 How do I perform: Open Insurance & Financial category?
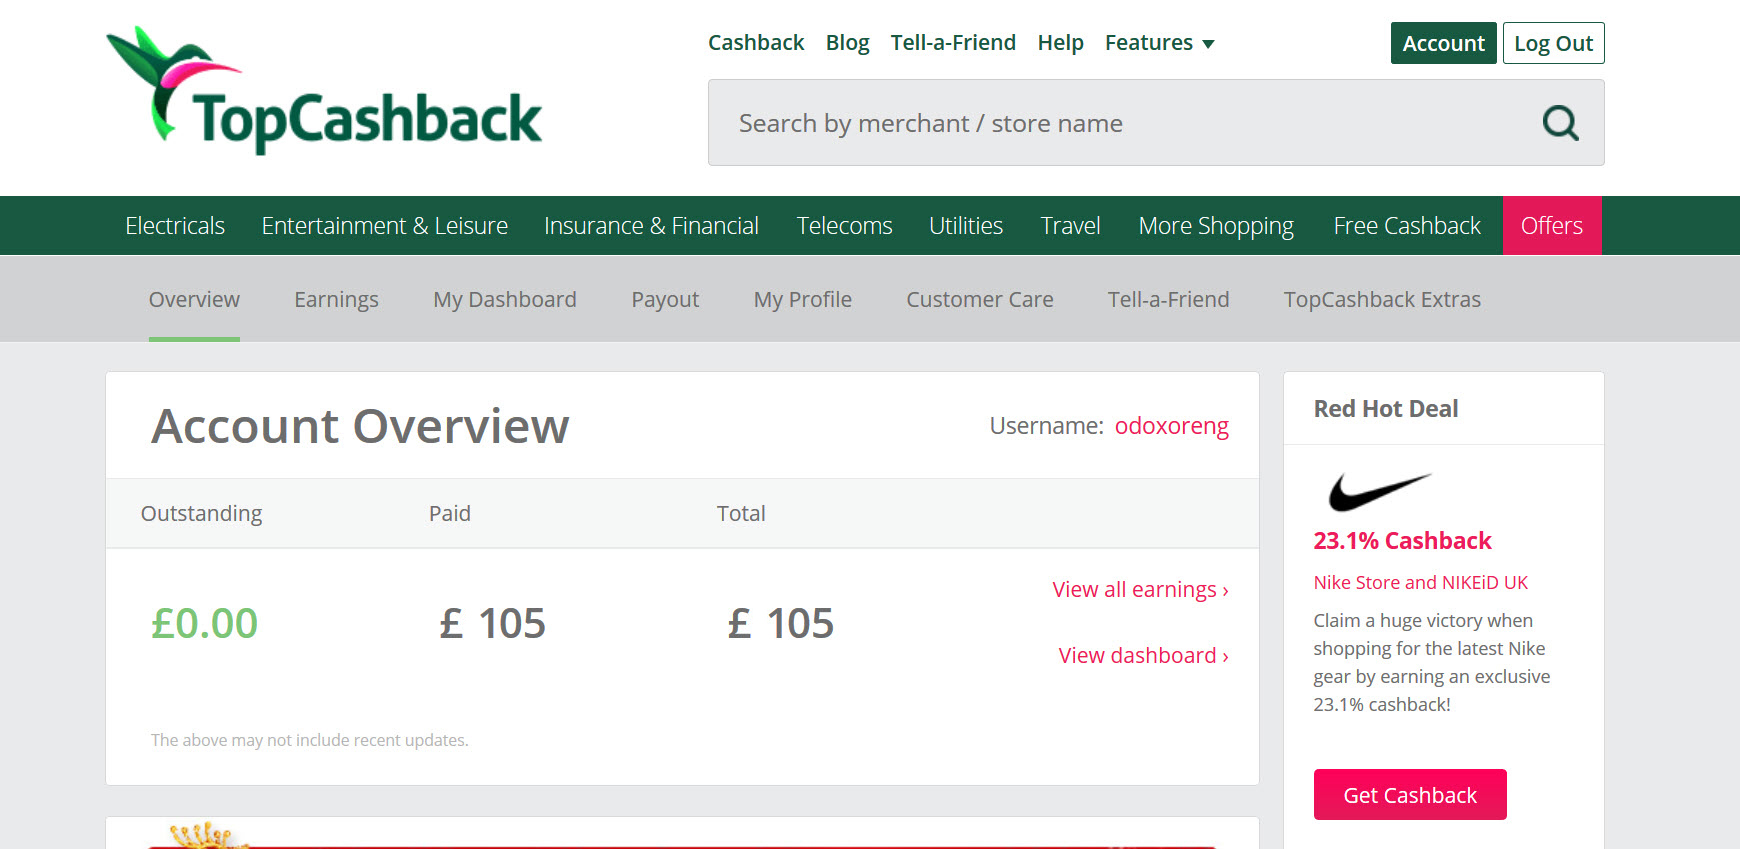651,226
